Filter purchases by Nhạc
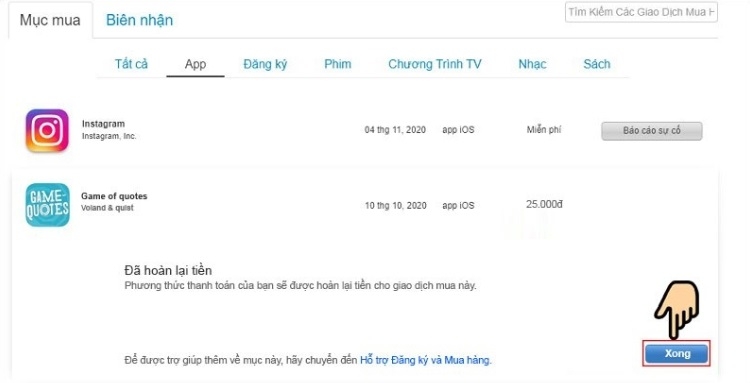 532,64
